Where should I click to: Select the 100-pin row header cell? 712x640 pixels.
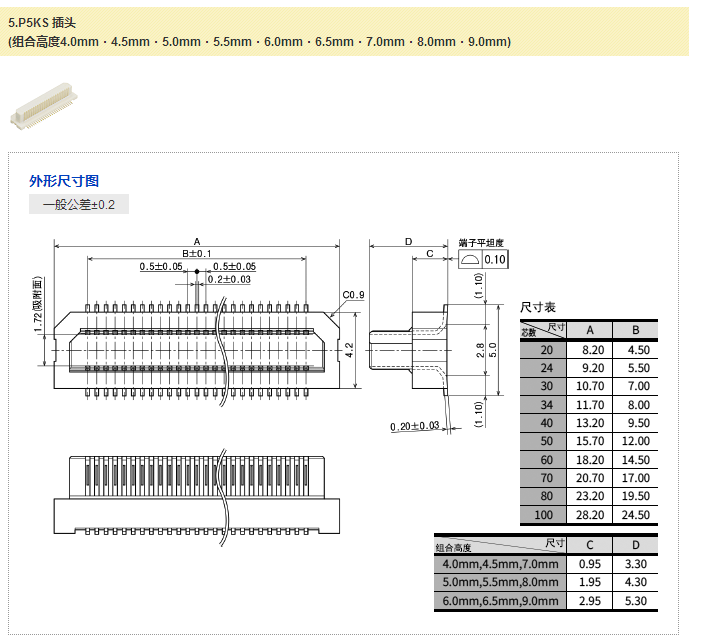pos(545,515)
